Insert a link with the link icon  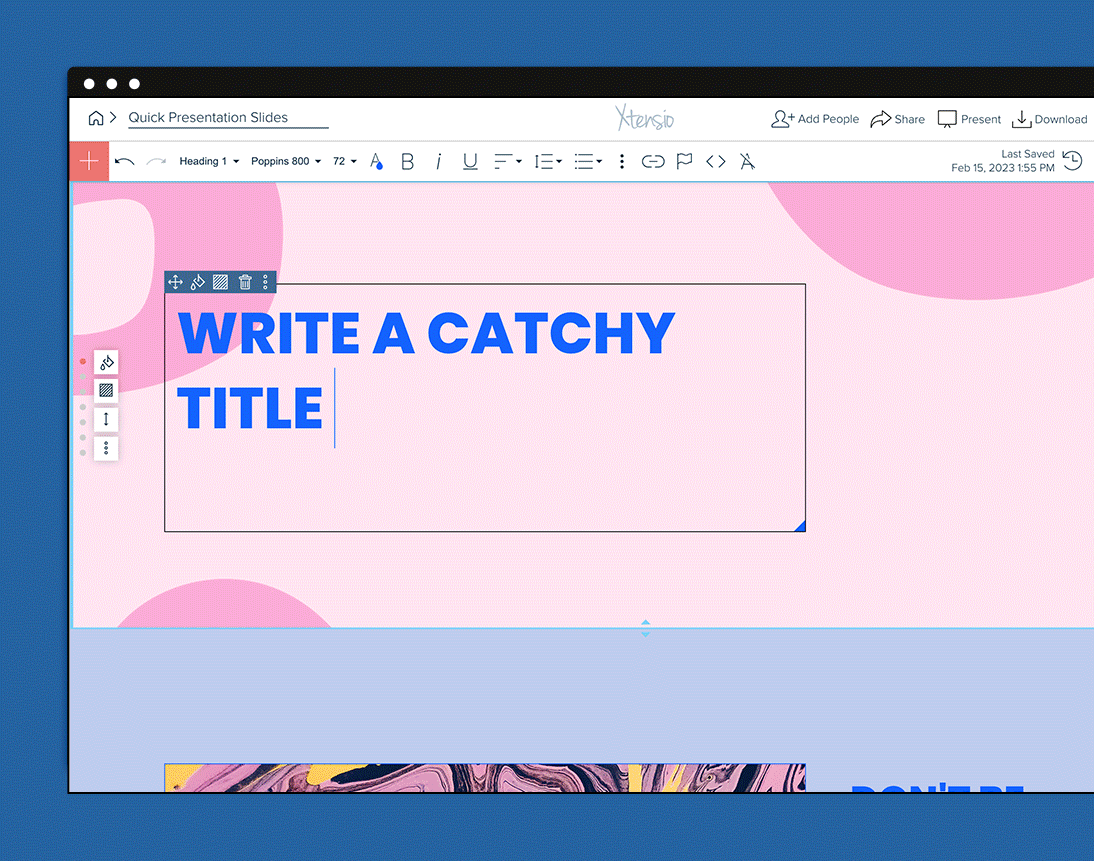coord(653,162)
